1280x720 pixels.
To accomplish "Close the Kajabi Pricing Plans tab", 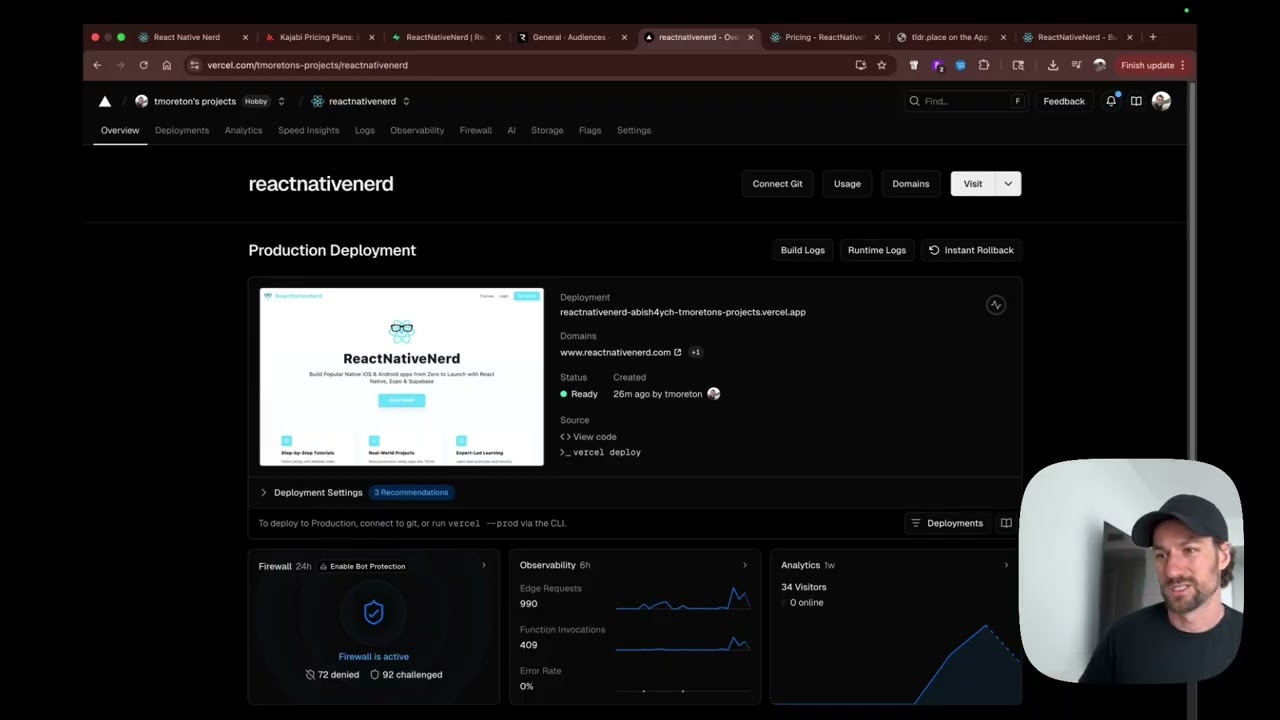I will click(x=372, y=37).
